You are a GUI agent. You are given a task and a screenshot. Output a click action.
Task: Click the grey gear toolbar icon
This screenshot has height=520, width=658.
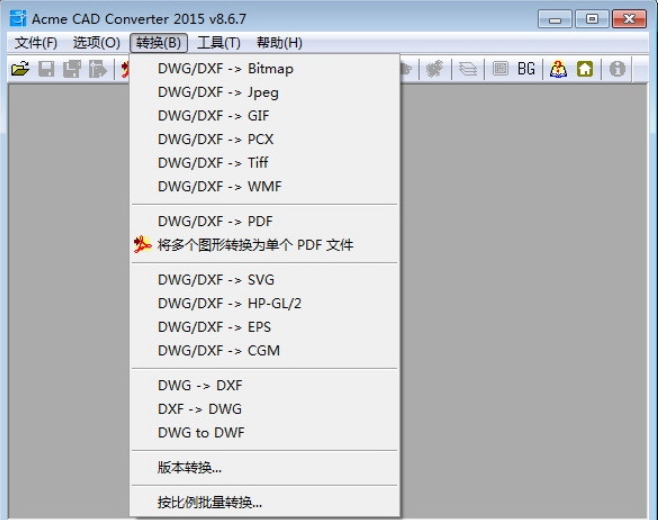pyautogui.click(x=434, y=69)
